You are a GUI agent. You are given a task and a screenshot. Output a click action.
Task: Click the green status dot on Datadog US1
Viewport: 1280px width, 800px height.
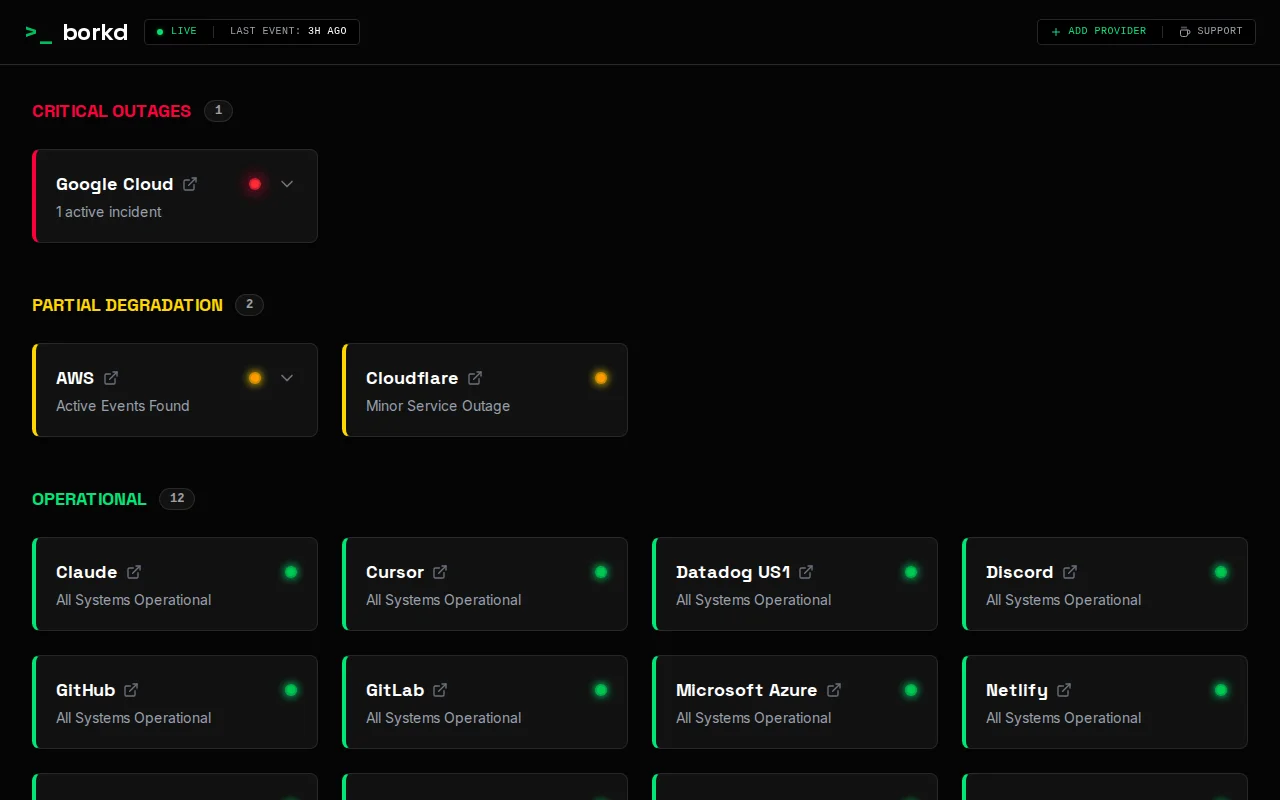pyautogui.click(x=911, y=572)
